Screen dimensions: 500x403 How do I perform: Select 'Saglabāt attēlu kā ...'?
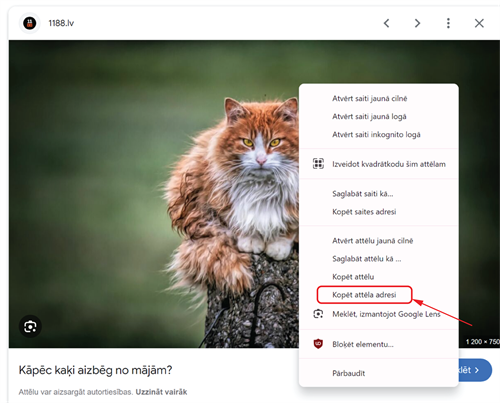[x=367, y=259]
